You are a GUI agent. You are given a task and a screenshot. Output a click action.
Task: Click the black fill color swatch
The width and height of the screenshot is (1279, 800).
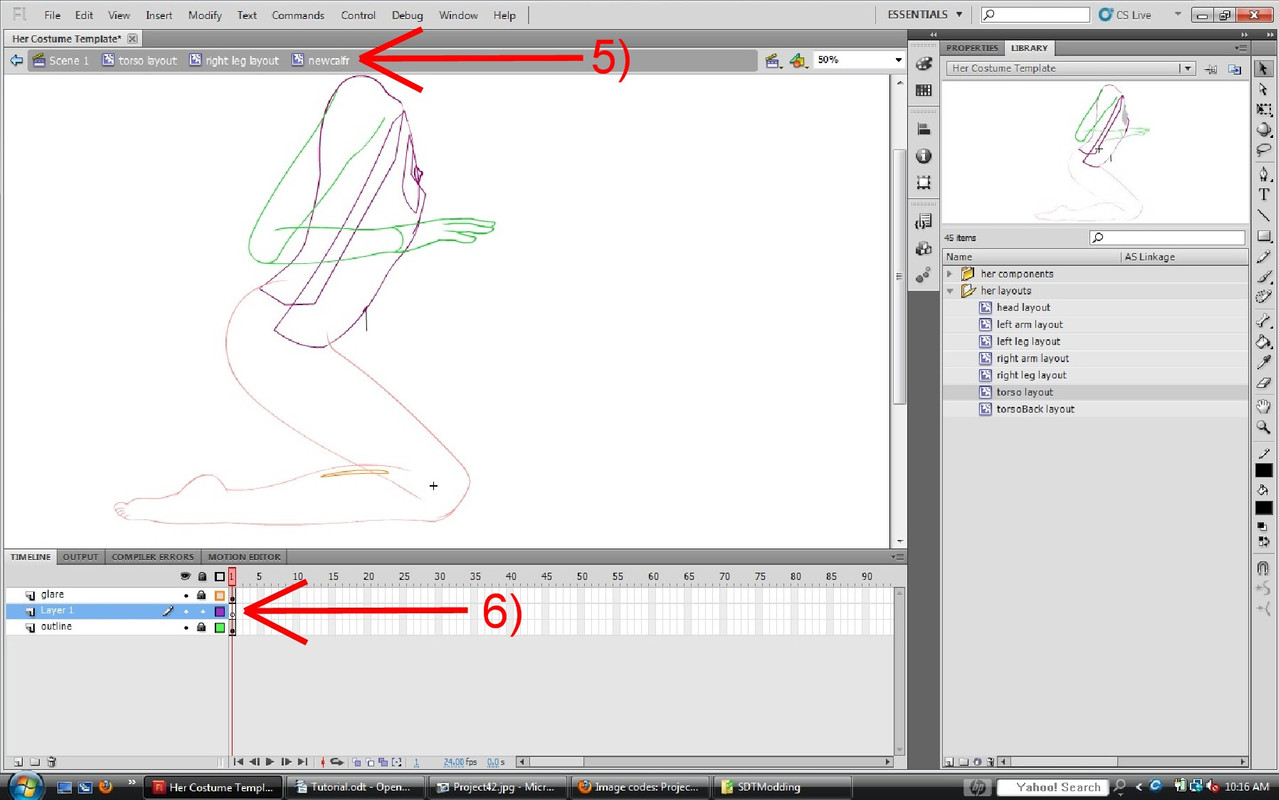(1264, 508)
